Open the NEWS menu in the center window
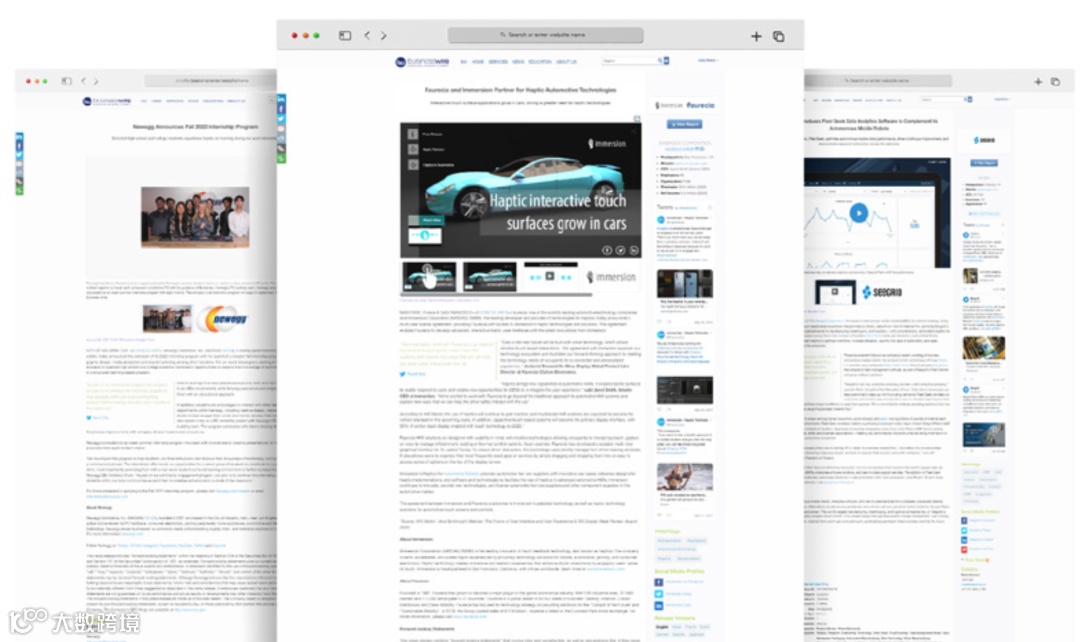 pos(518,62)
